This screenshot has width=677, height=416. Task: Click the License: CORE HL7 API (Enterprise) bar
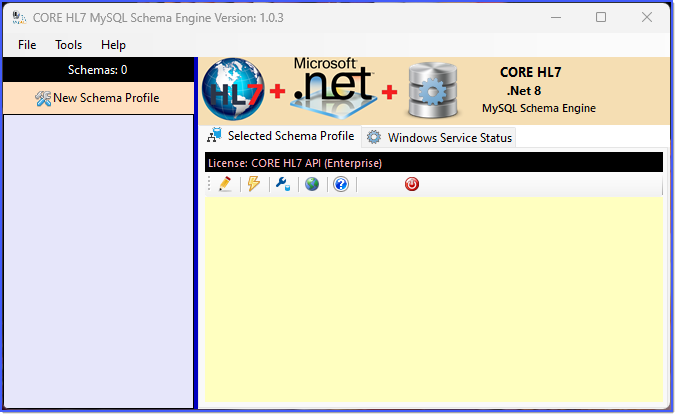433,163
